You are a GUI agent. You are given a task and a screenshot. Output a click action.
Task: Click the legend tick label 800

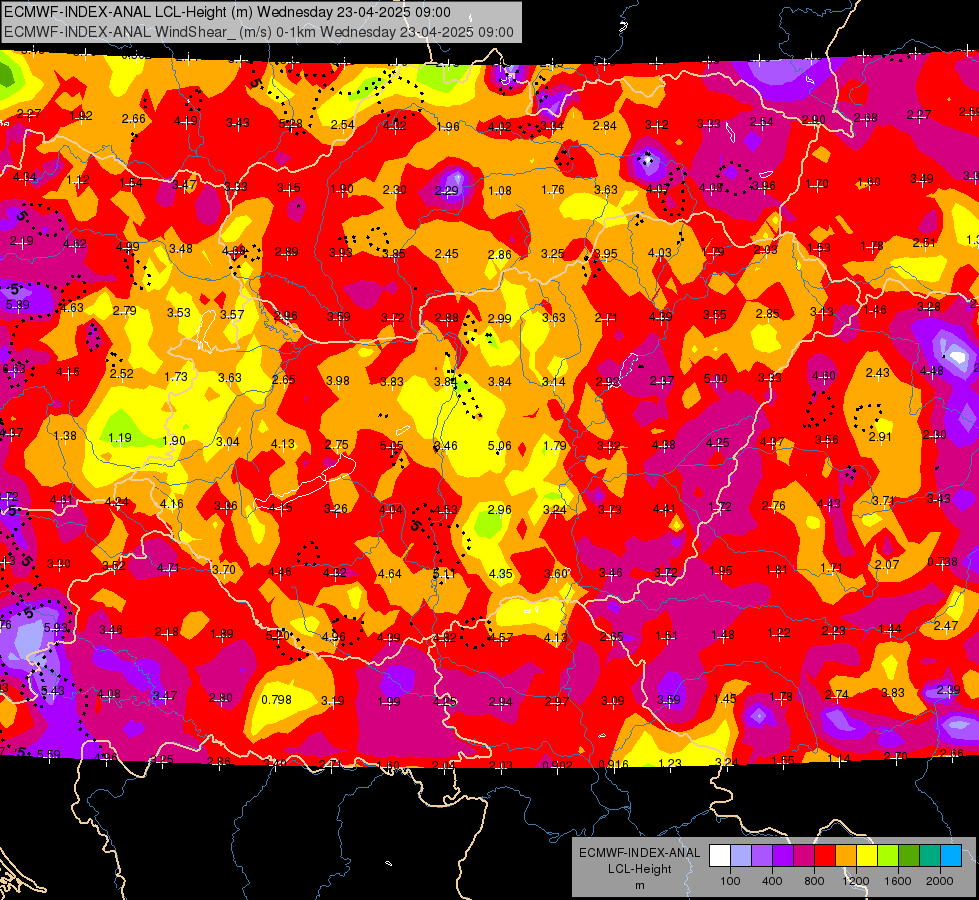(814, 881)
